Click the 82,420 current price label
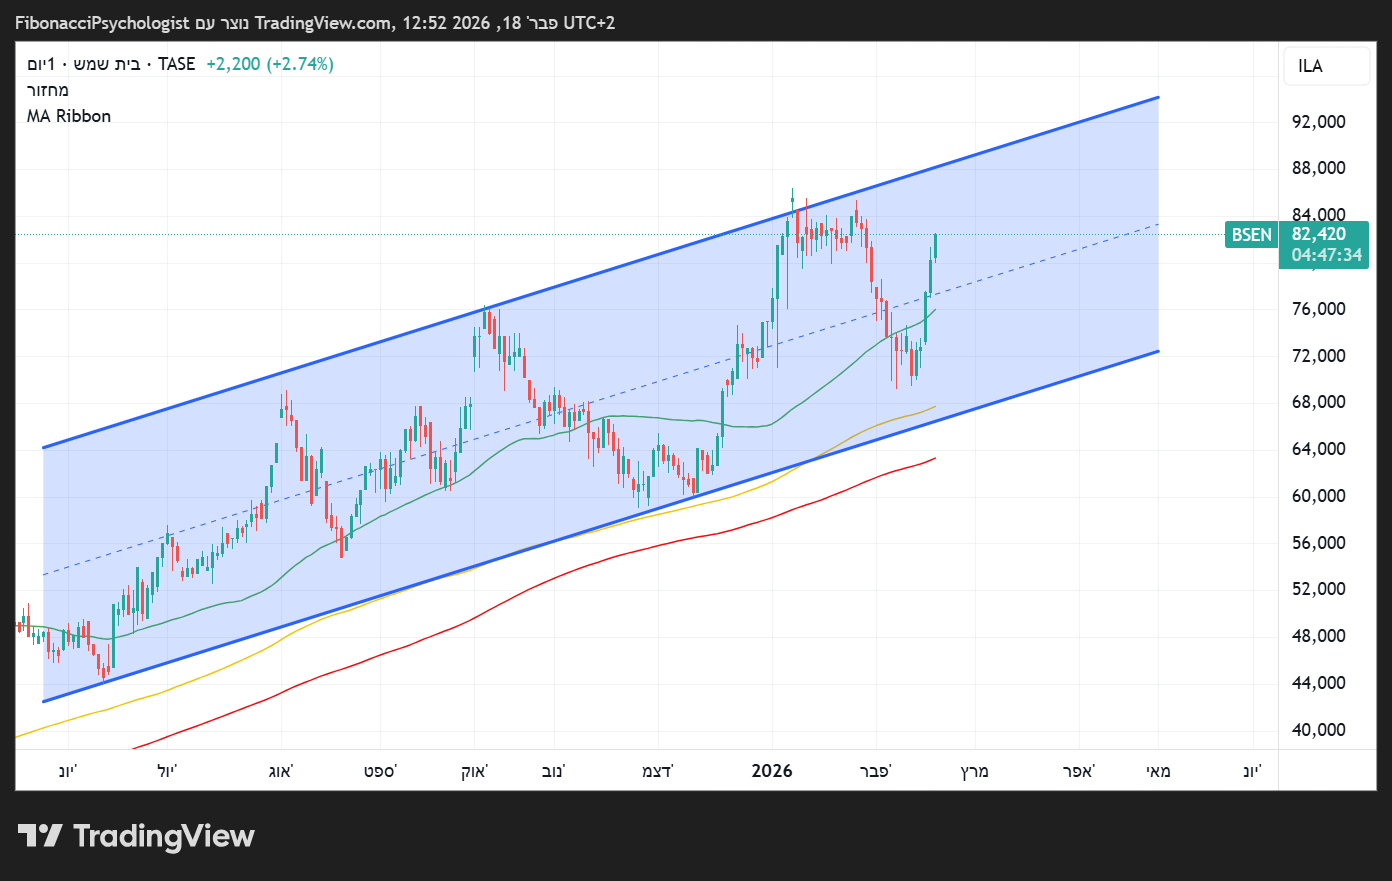This screenshot has height=881, width=1392. [1319, 235]
